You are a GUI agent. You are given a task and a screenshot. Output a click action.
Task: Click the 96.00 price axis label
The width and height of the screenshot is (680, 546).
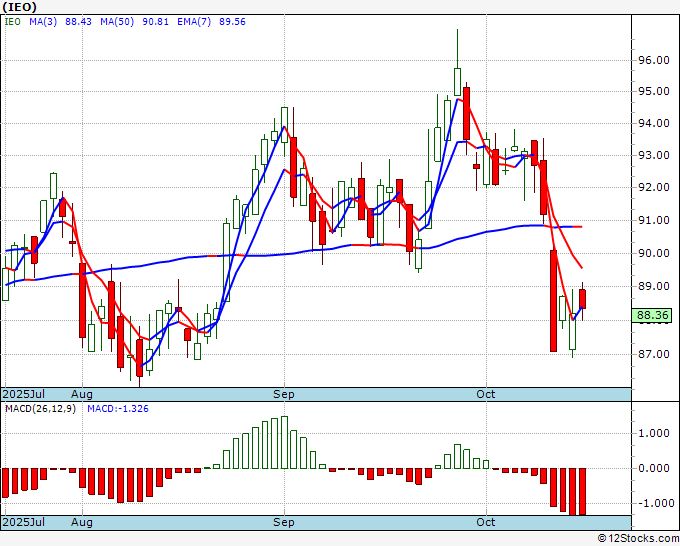click(654, 60)
